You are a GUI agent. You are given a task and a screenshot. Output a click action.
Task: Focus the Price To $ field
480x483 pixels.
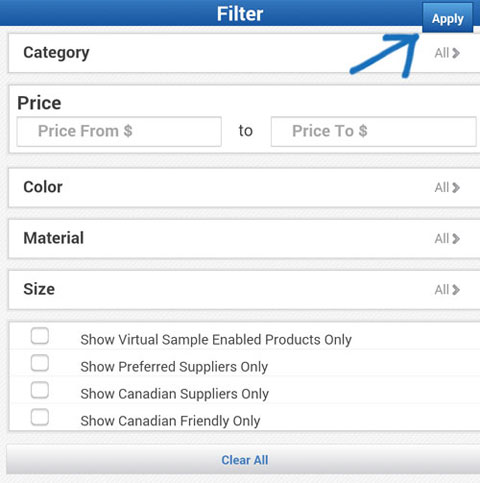point(373,131)
